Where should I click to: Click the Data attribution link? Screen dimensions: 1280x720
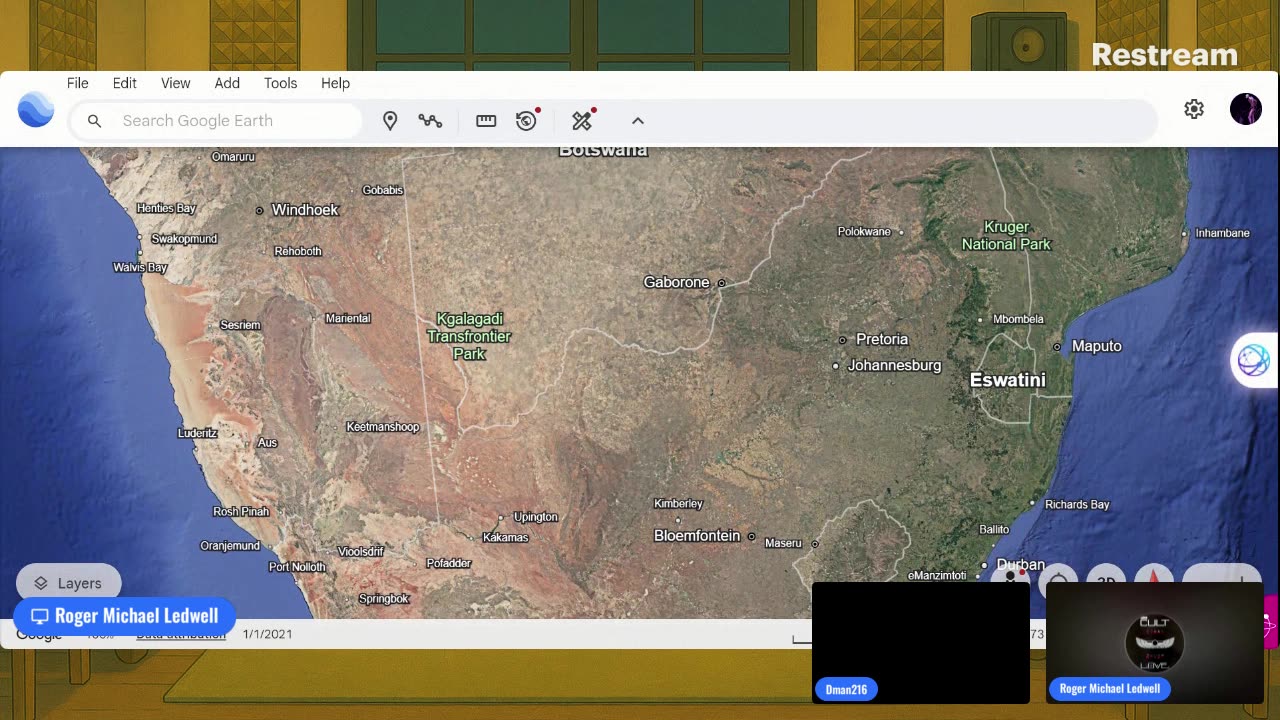181,634
